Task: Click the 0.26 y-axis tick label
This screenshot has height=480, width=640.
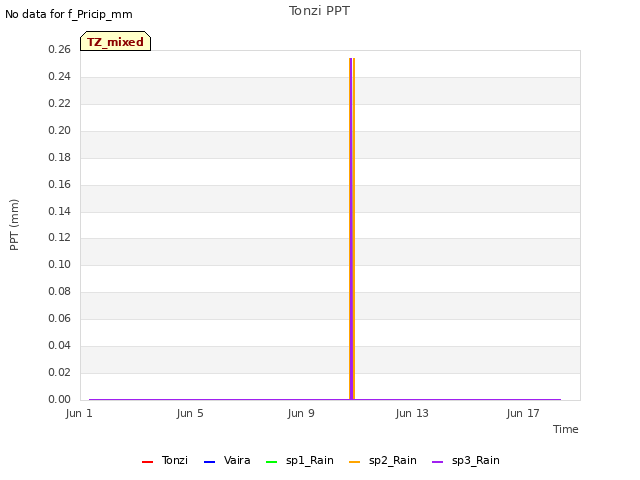Action: coord(60,49)
